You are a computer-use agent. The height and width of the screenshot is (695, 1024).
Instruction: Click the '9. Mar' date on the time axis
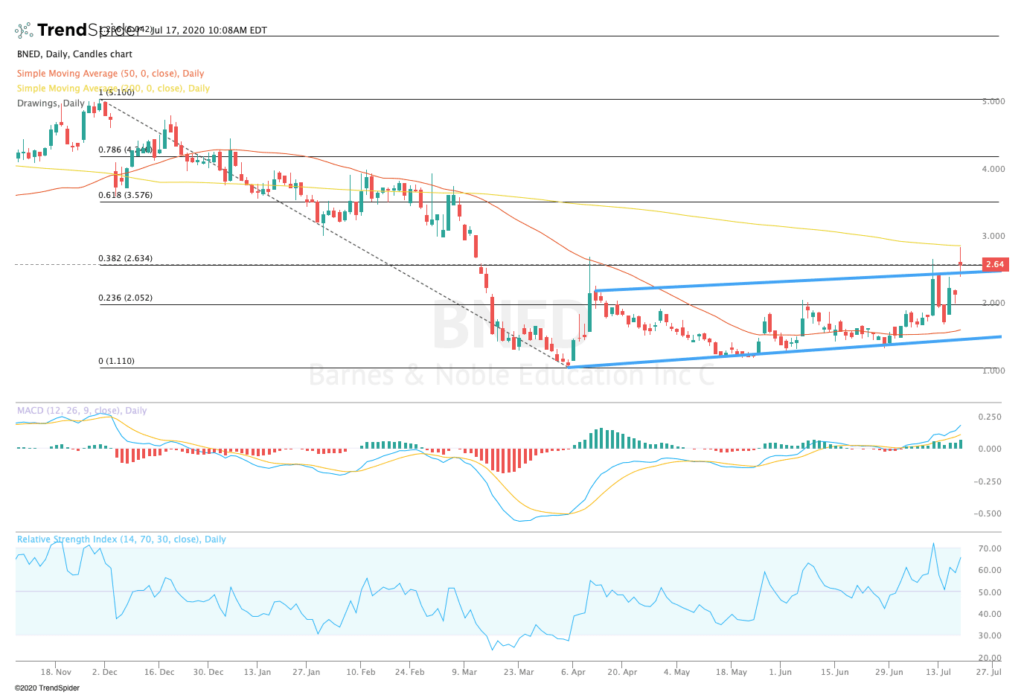464,671
